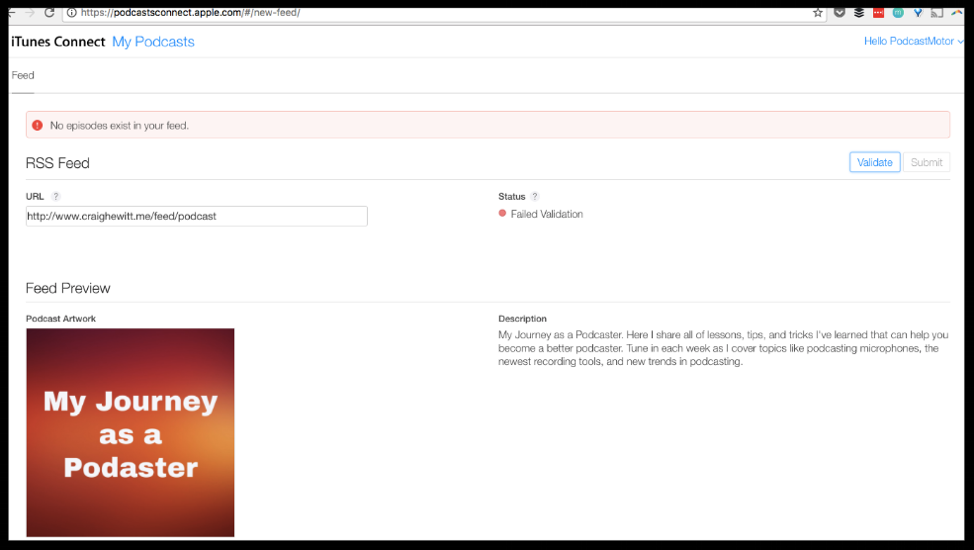Bookmark this page with the star icon
This screenshot has height=550, width=974.
817,12
